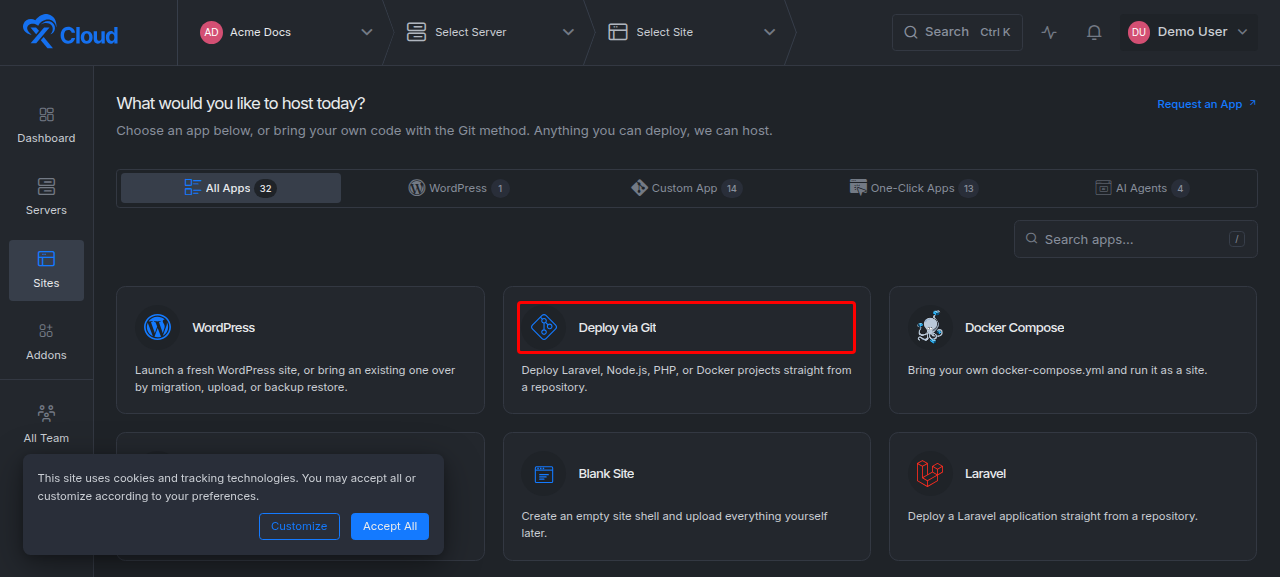Click the Blank Site icon

(x=543, y=473)
